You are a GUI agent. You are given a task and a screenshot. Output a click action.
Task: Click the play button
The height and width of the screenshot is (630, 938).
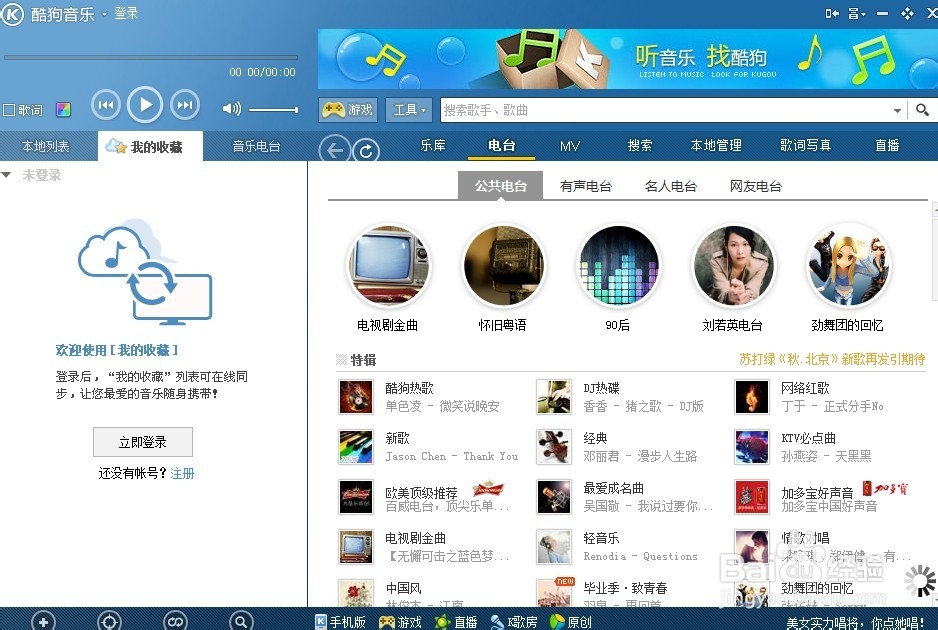145,105
